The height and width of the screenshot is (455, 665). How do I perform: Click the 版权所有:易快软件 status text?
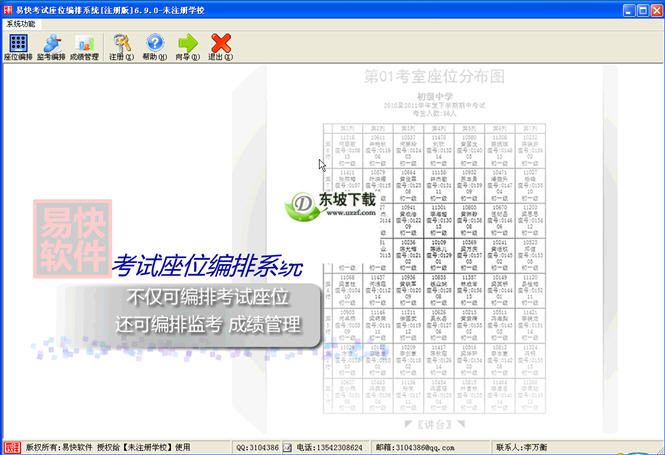59,447
